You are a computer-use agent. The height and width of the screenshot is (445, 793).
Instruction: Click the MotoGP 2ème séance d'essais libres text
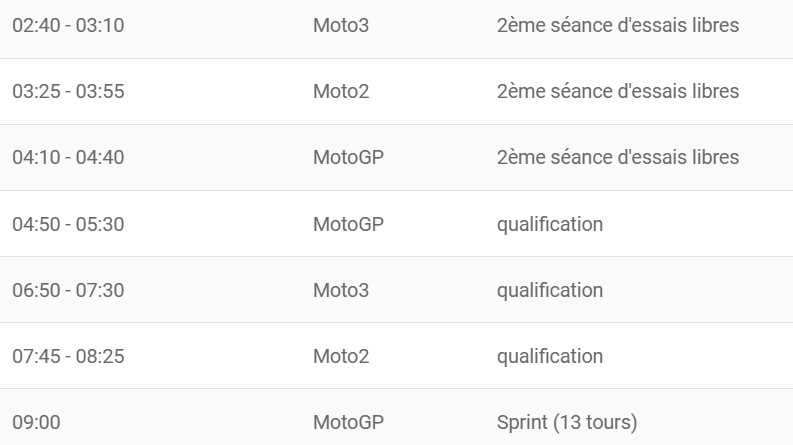(x=618, y=157)
